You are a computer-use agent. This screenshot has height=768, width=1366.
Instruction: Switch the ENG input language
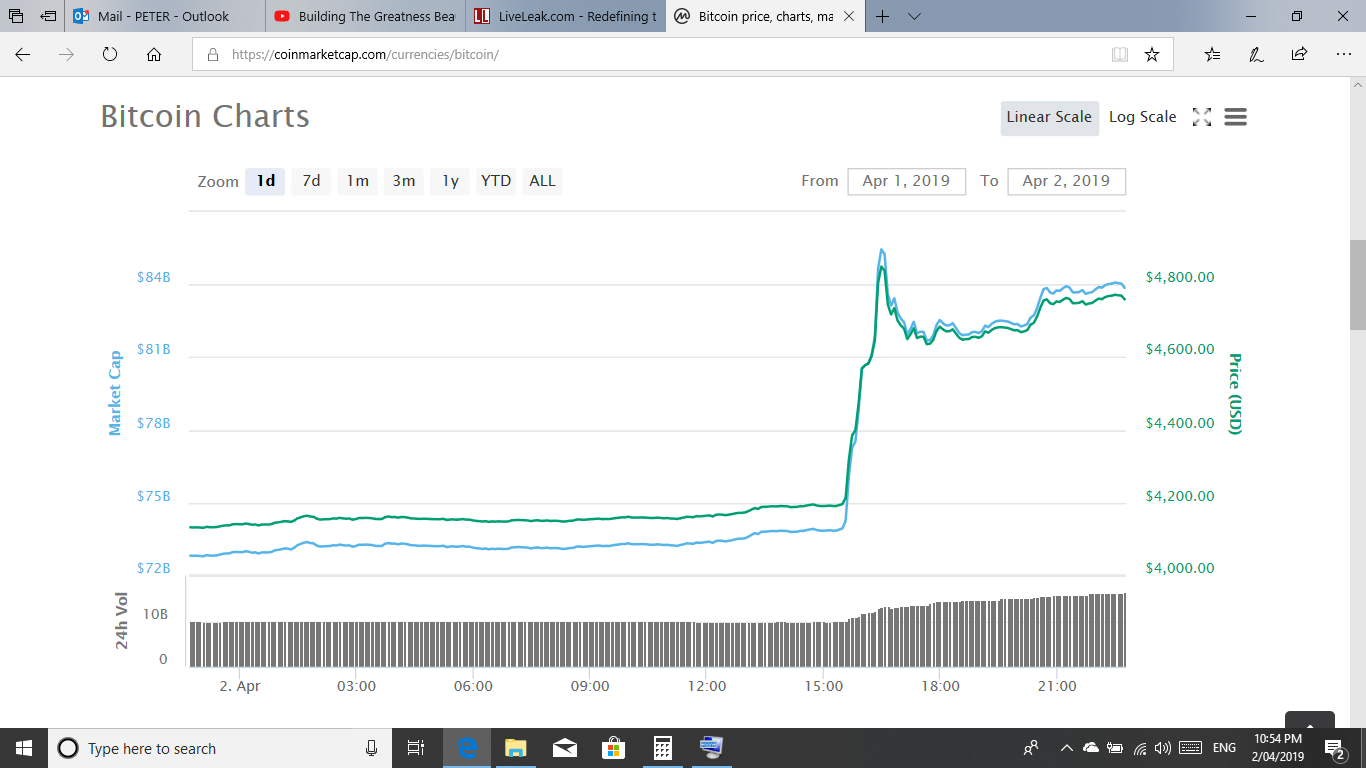1224,748
